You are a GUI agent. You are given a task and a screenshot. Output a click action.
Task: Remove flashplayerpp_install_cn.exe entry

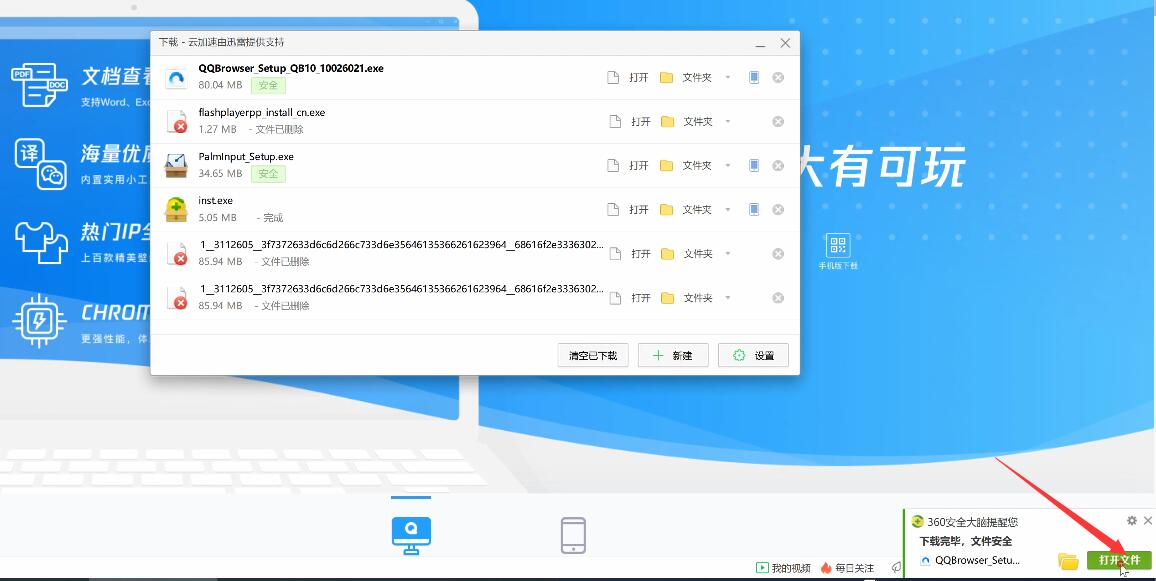778,122
